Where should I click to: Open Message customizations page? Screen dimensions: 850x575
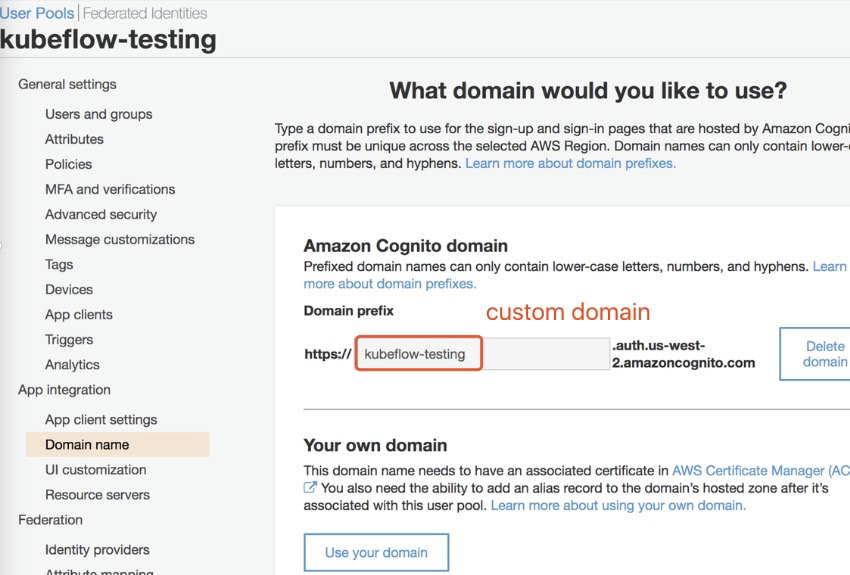(120, 240)
